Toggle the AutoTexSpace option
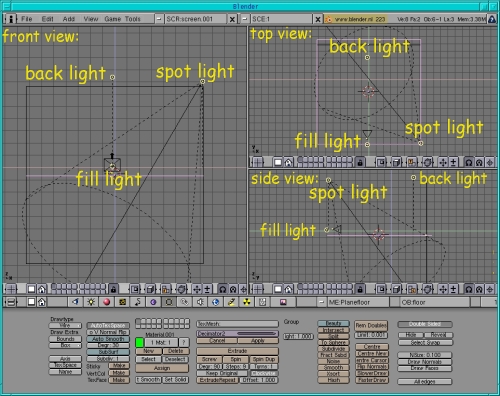 click(108, 325)
